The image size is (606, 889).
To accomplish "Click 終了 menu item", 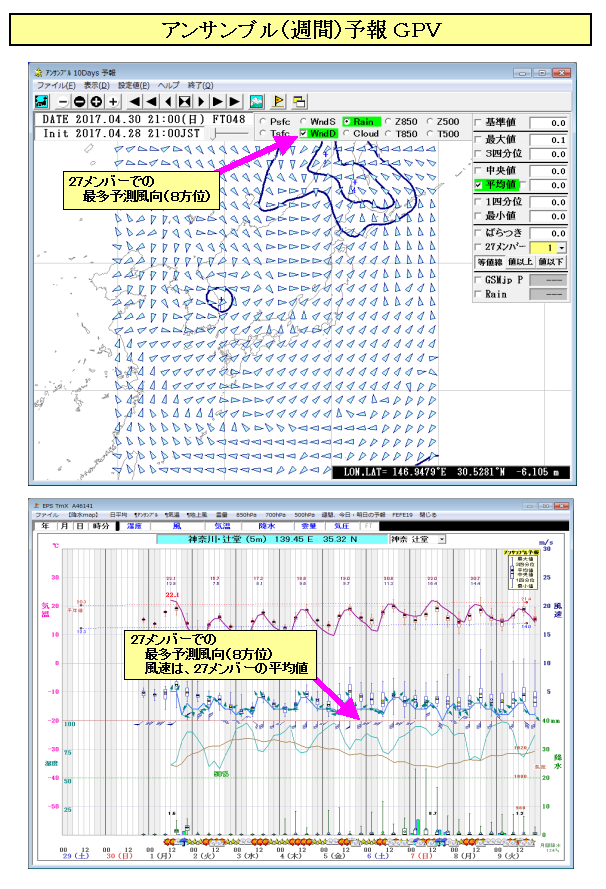I will coord(200,85).
